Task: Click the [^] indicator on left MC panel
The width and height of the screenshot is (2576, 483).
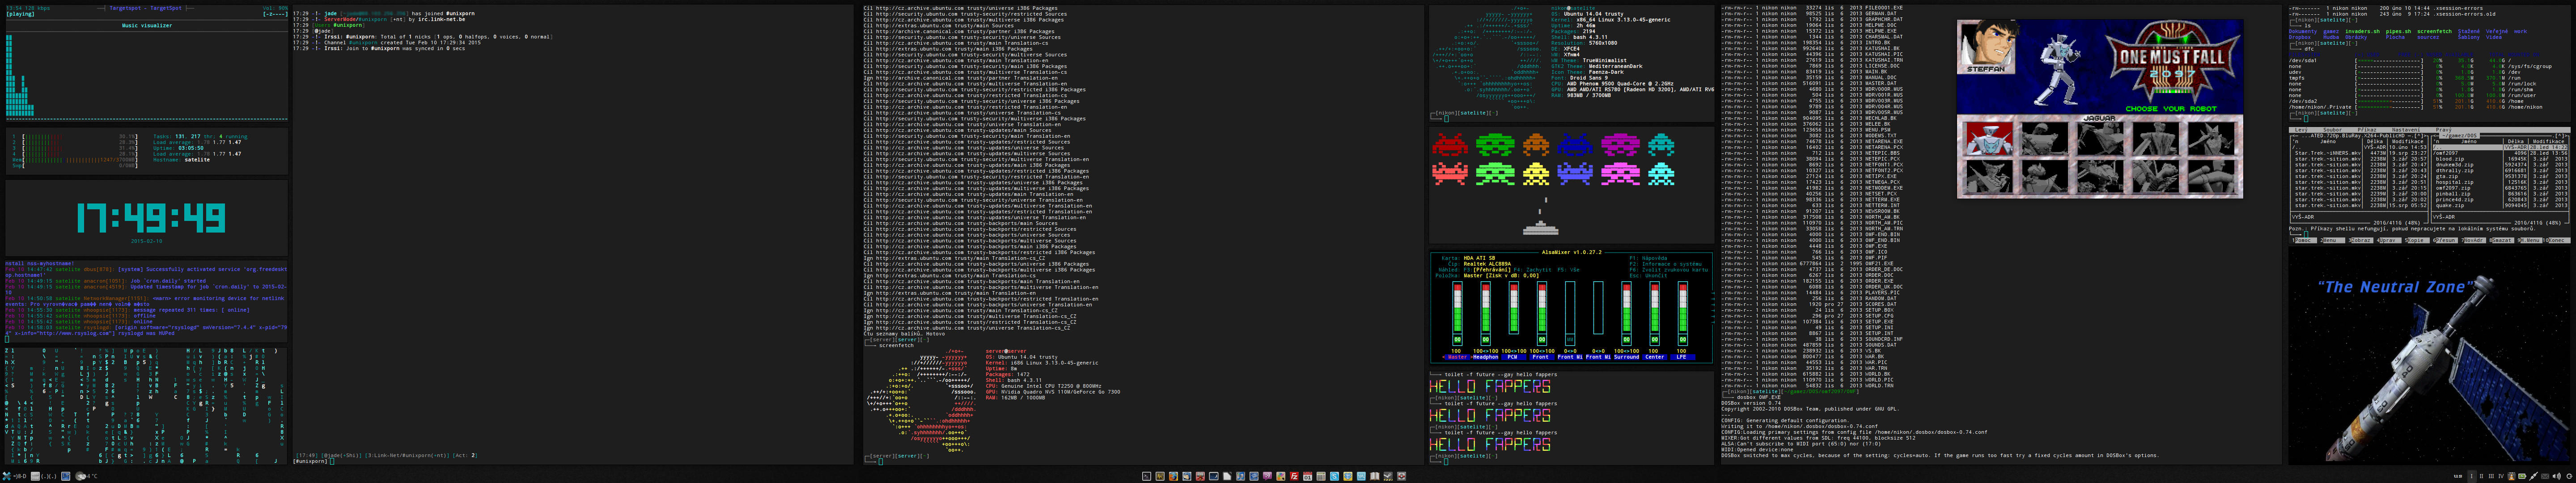Action: 2418,136
